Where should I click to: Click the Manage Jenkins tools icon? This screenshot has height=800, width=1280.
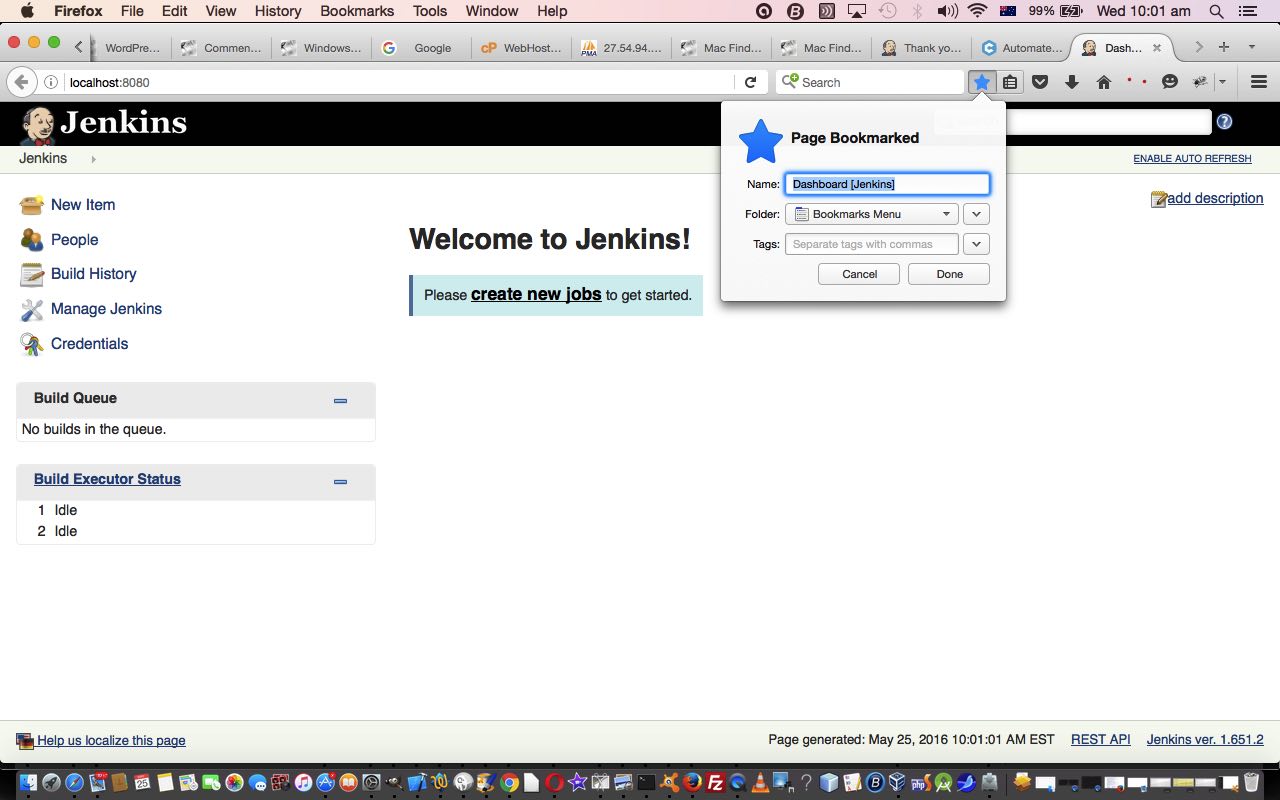pos(32,309)
